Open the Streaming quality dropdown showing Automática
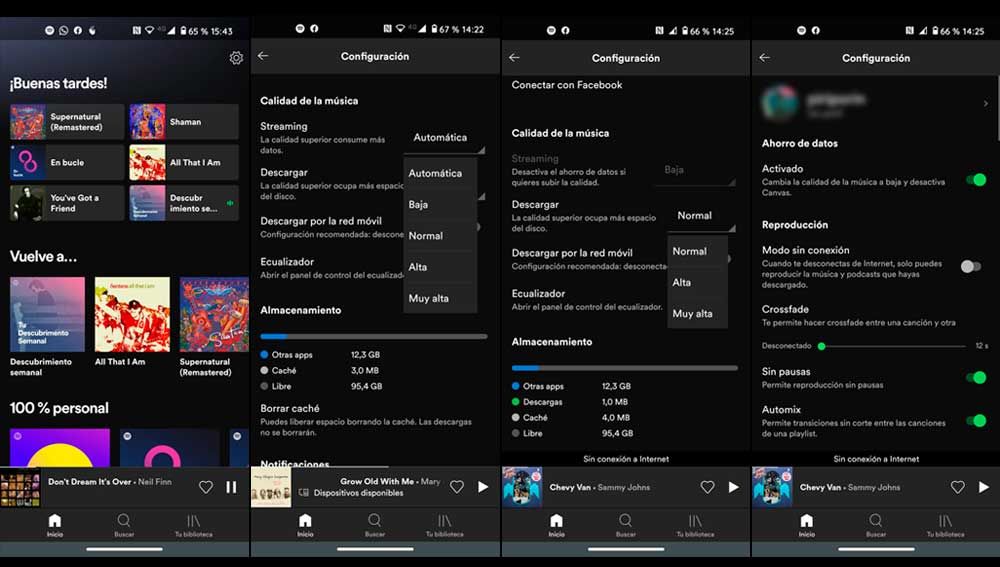 click(x=445, y=138)
